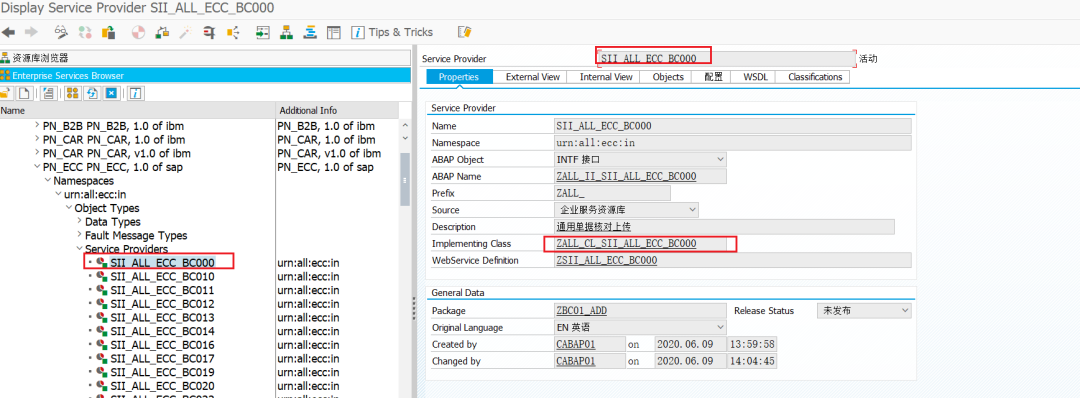This screenshot has height=398, width=1080.
Task: Click the Created by CABAP01 link
Action: click(x=576, y=344)
